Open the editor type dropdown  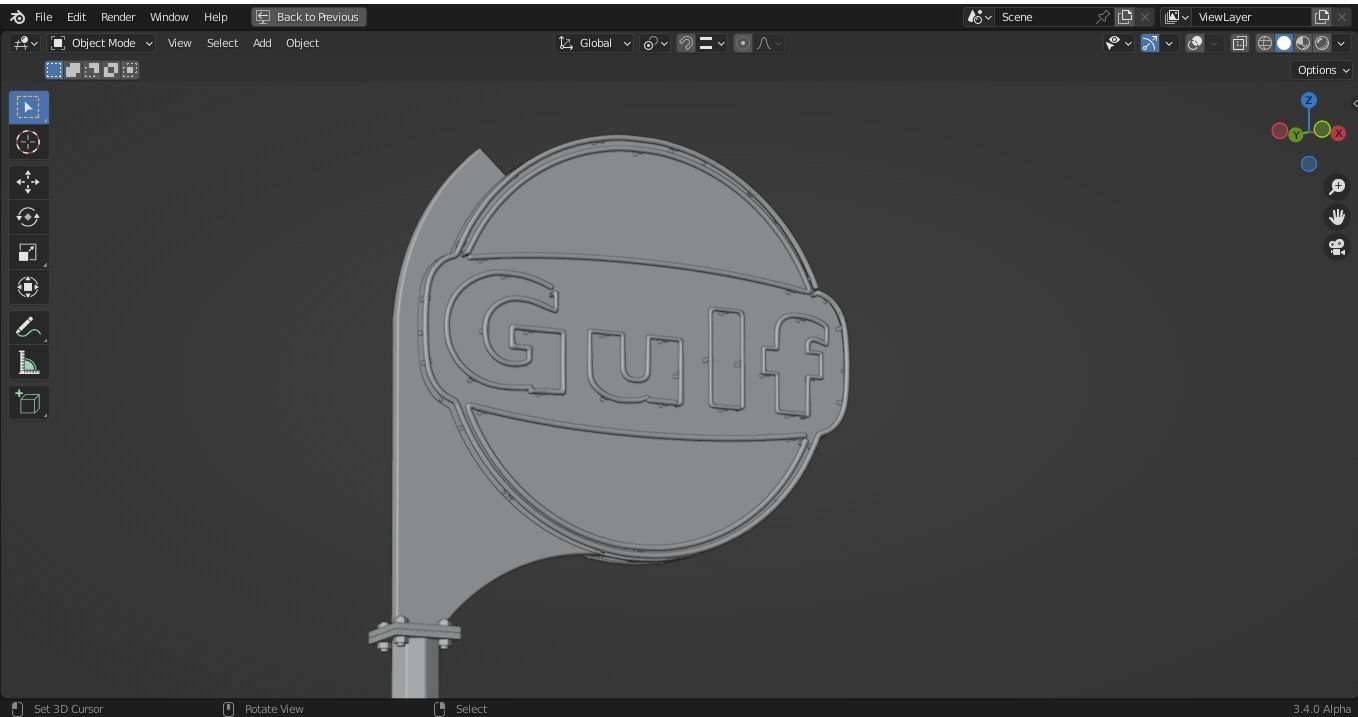coord(25,43)
